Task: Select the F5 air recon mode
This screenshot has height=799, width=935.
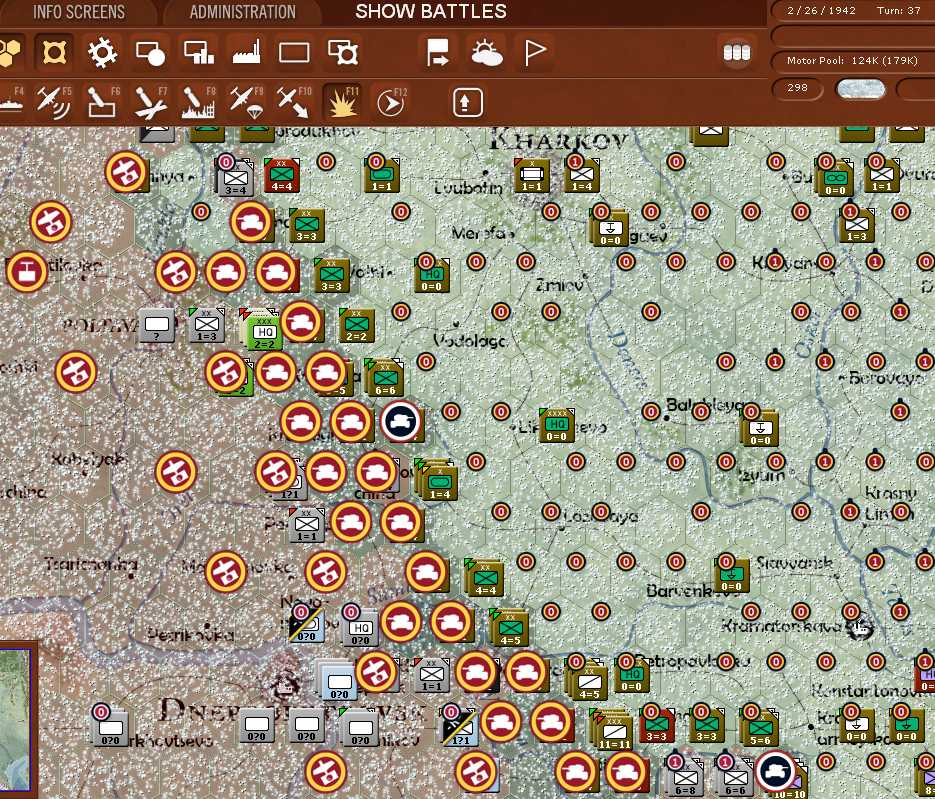Action: (53, 101)
